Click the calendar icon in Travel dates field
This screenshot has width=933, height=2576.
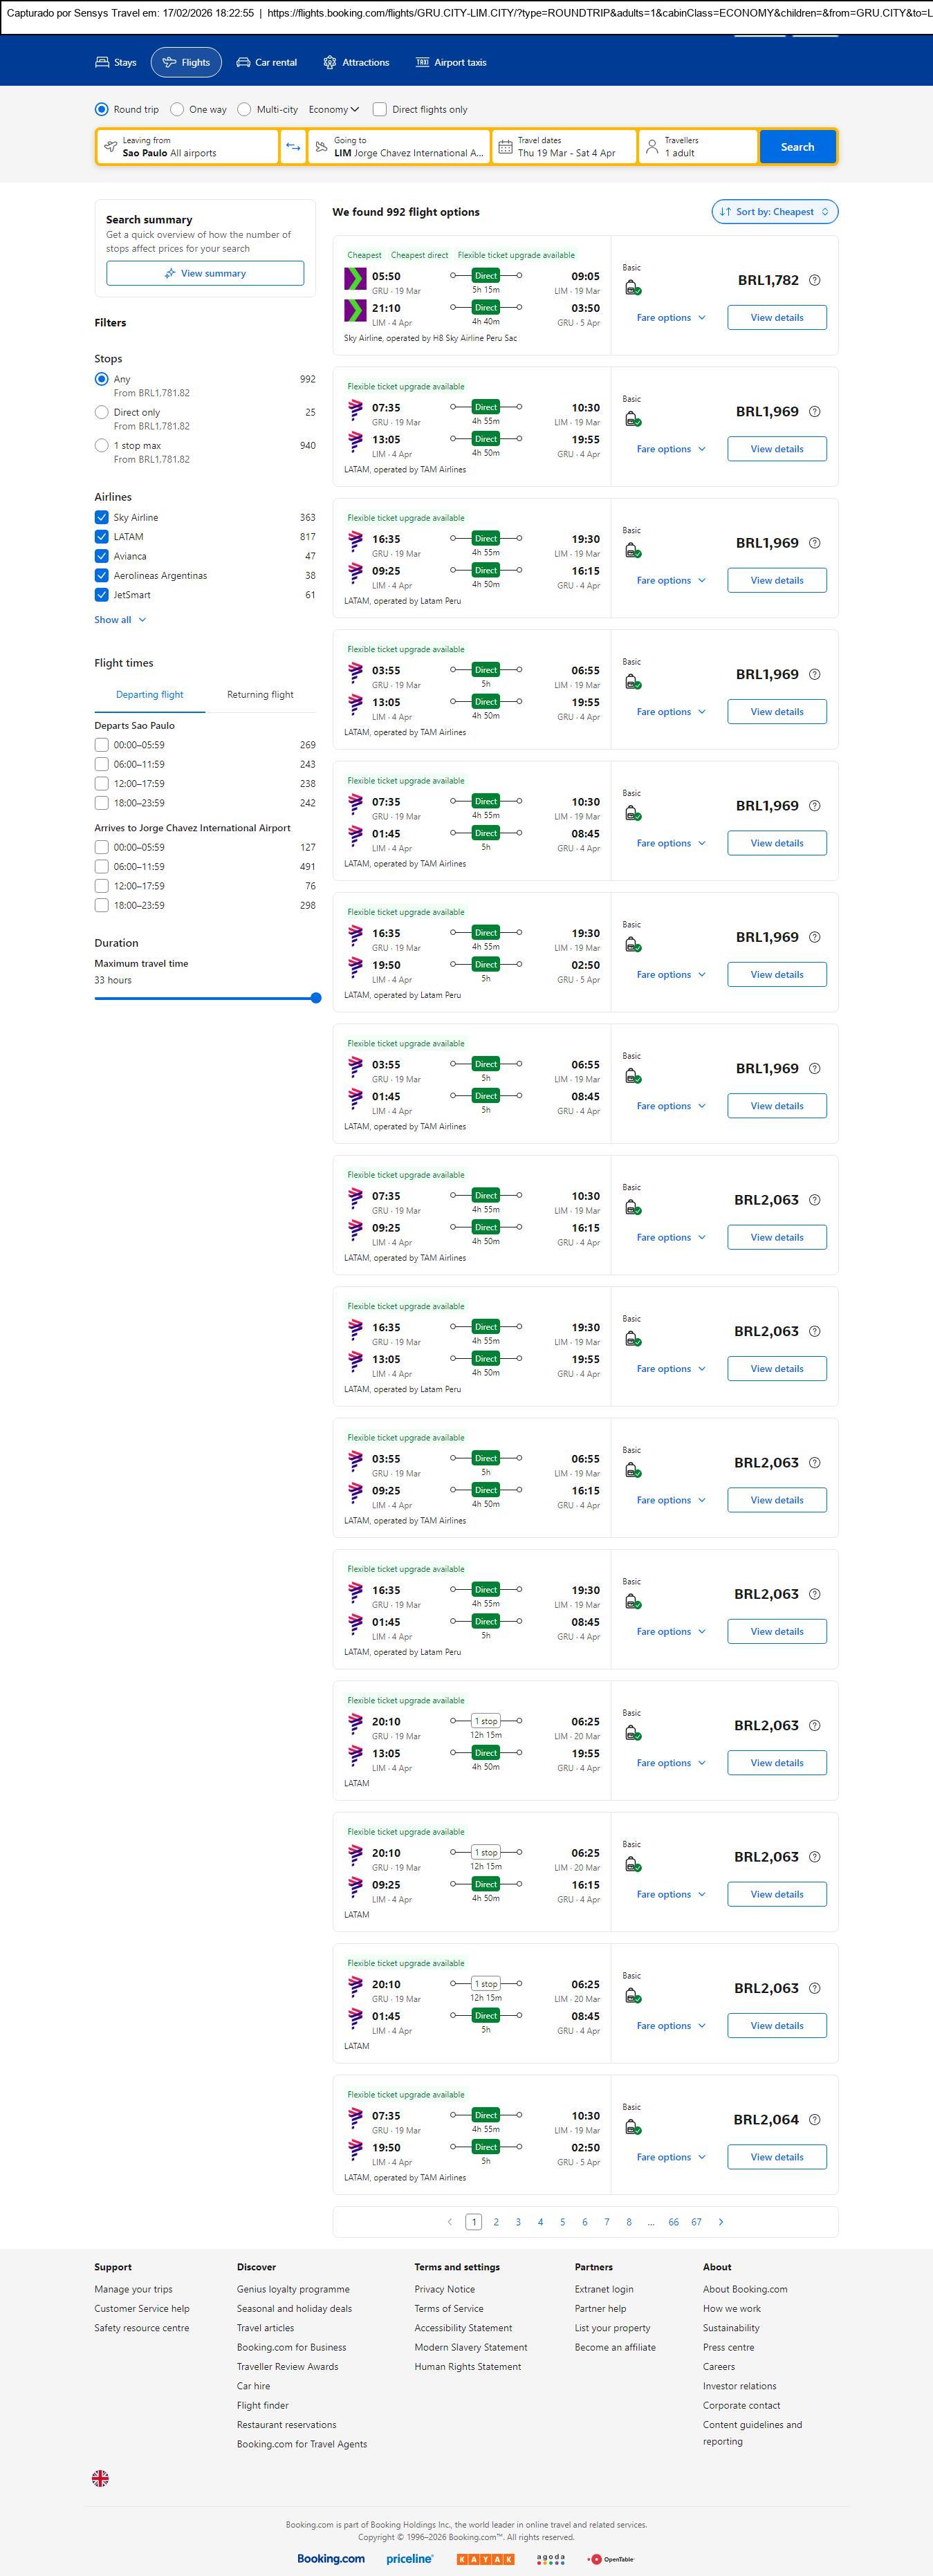click(x=506, y=147)
